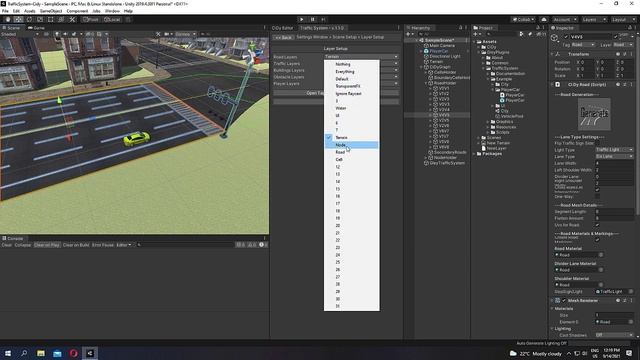Viewport: 640px width, 360px height.
Task: Collapse the RoadHolder object in Hierarchy
Action: point(426,83)
